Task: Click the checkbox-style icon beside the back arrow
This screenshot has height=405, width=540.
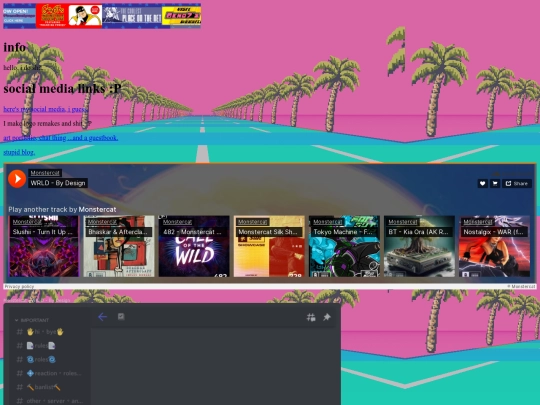Action: pos(121,316)
